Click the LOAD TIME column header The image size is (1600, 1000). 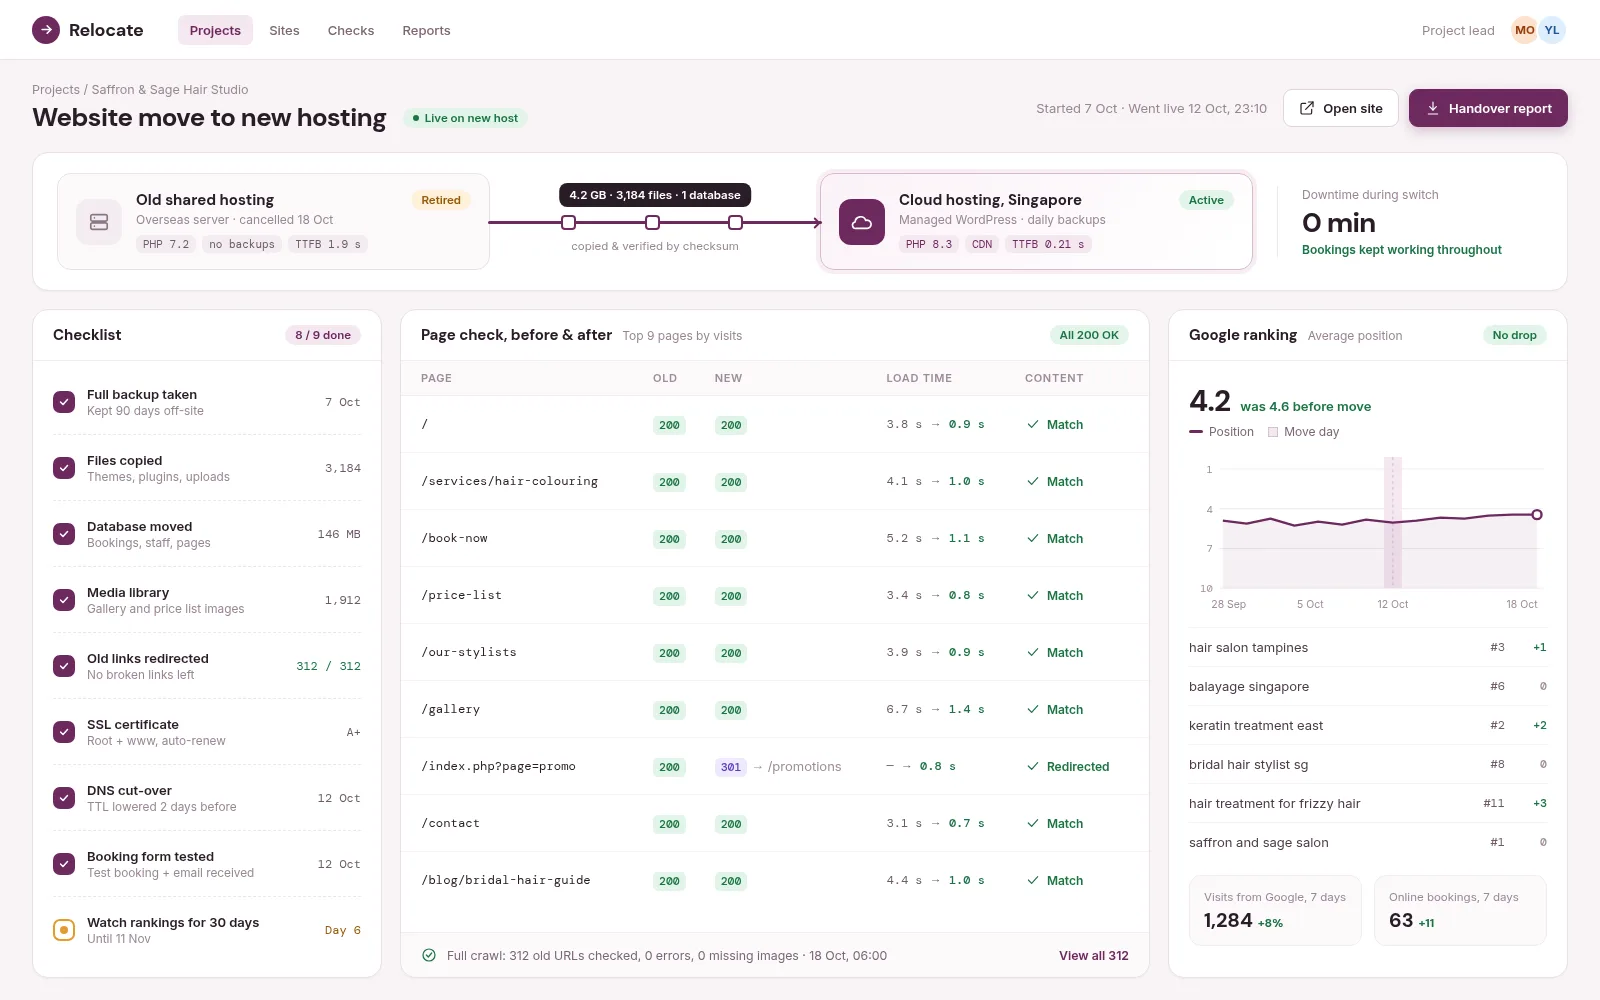point(919,378)
